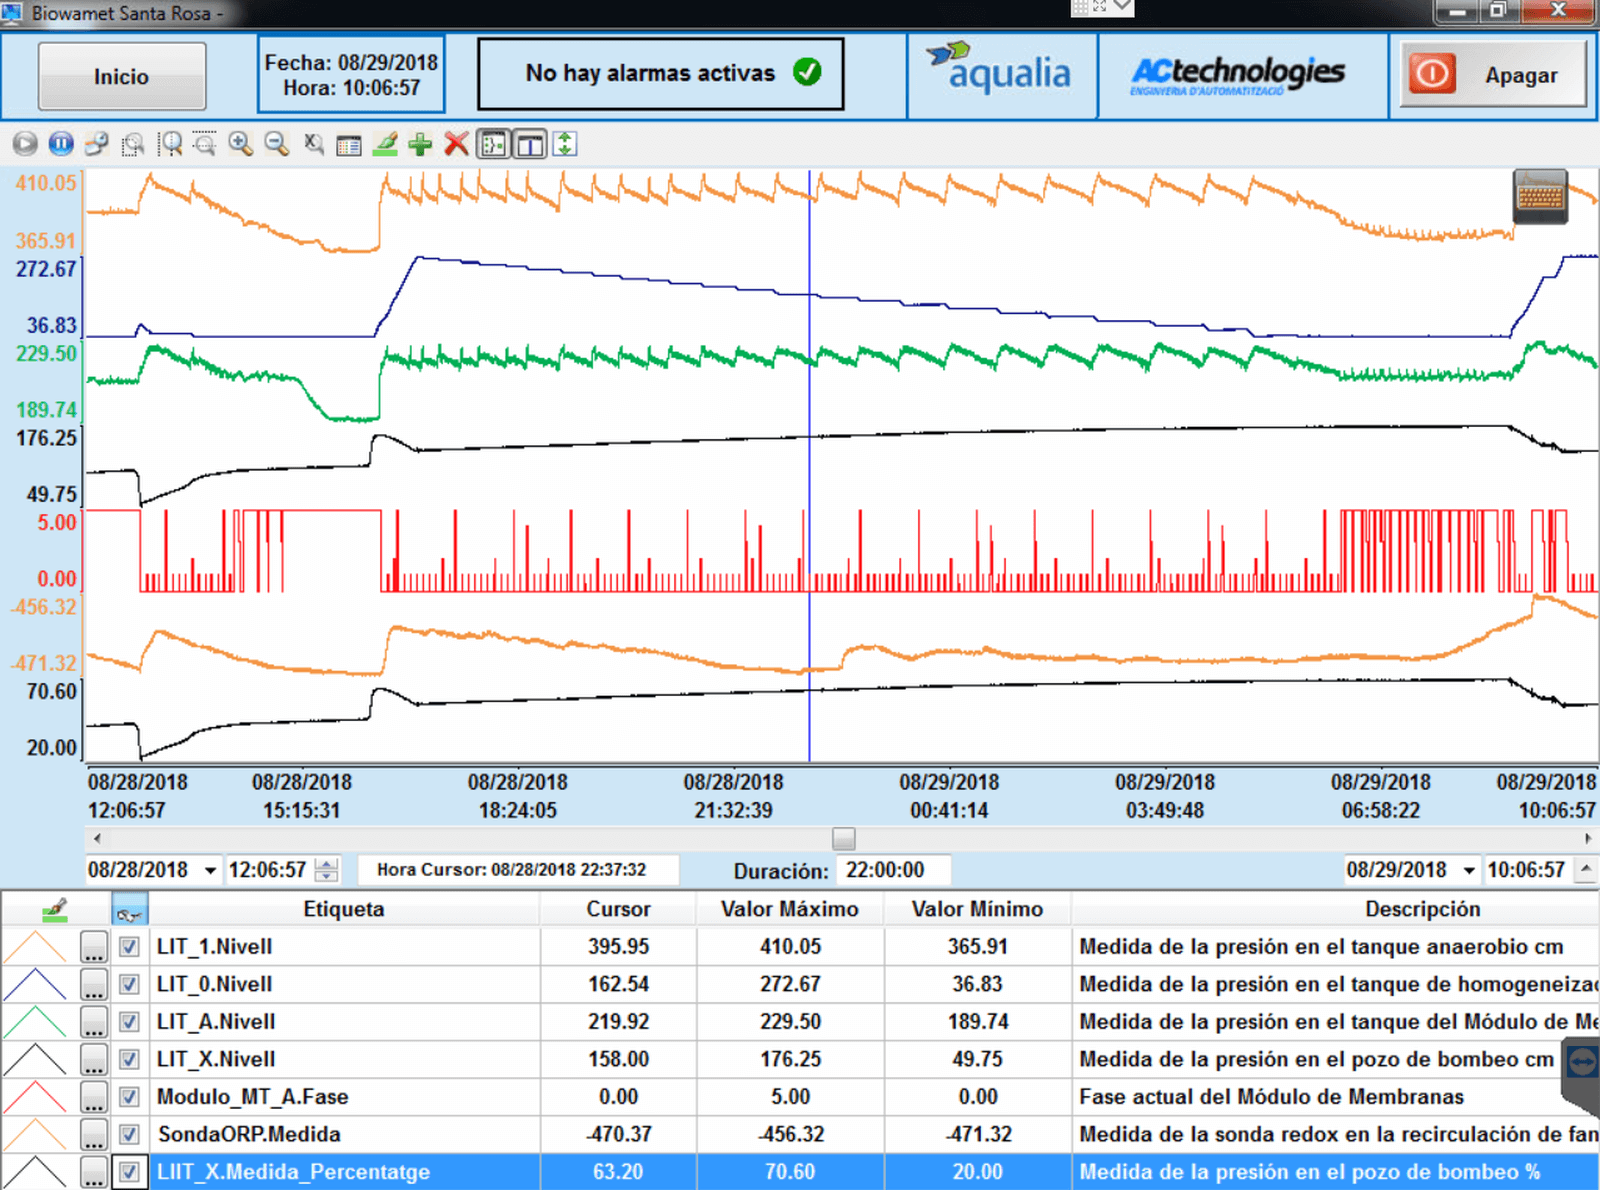Click the brush icon in table header
The image size is (1600, 1190).
(x=55, y=909)
